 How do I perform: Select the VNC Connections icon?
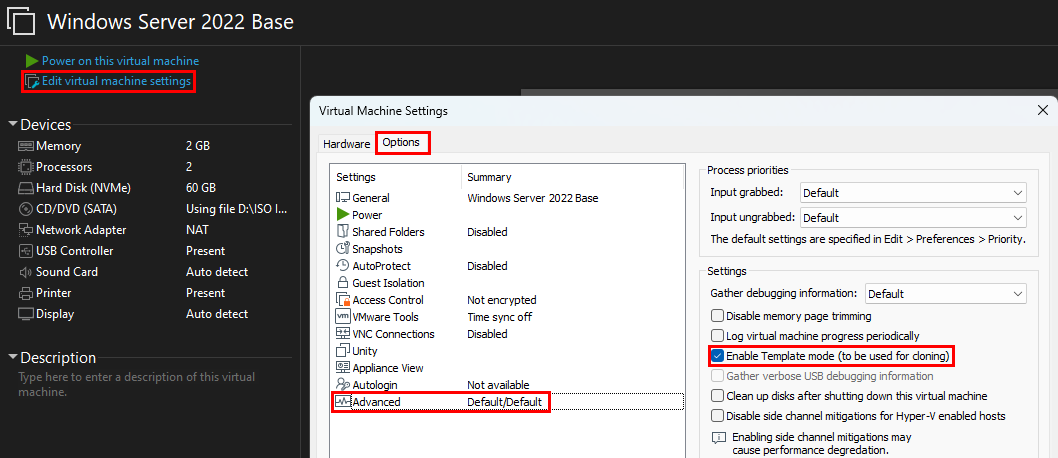(343, 334)
